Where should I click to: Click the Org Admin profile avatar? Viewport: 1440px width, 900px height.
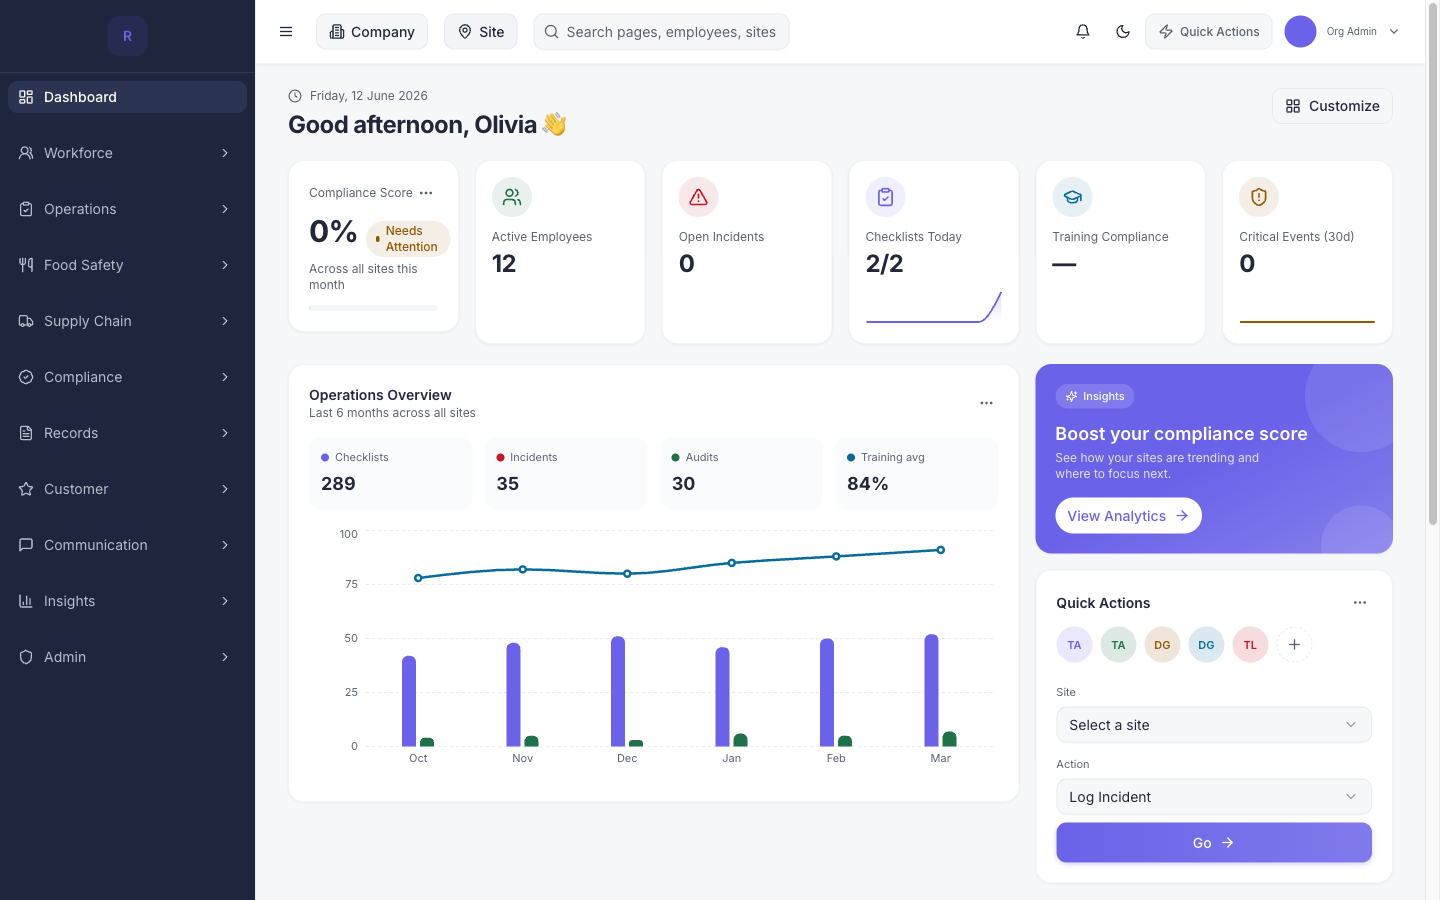[x=1300, y=32]
